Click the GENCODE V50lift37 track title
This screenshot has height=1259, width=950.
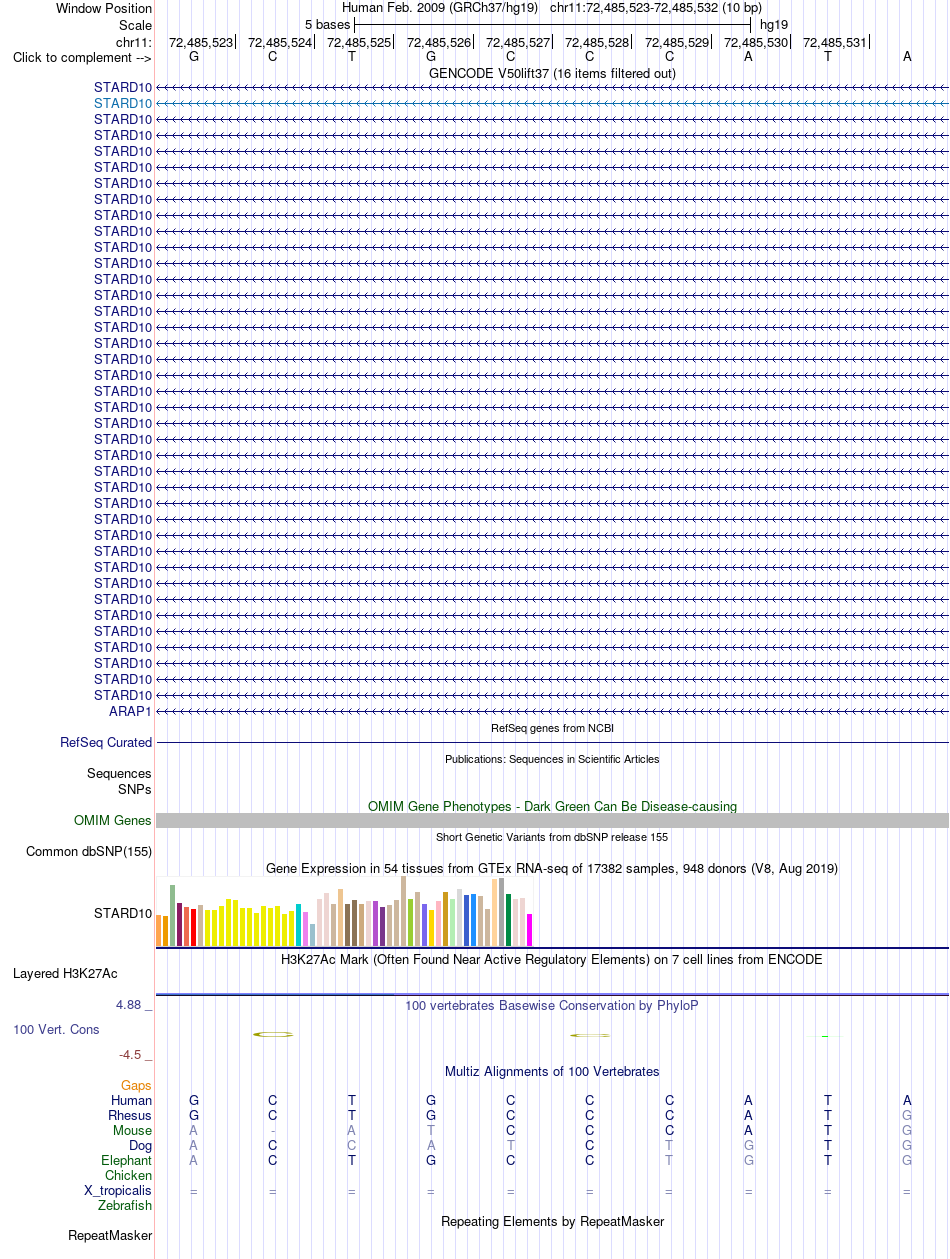tap(552, 73)
